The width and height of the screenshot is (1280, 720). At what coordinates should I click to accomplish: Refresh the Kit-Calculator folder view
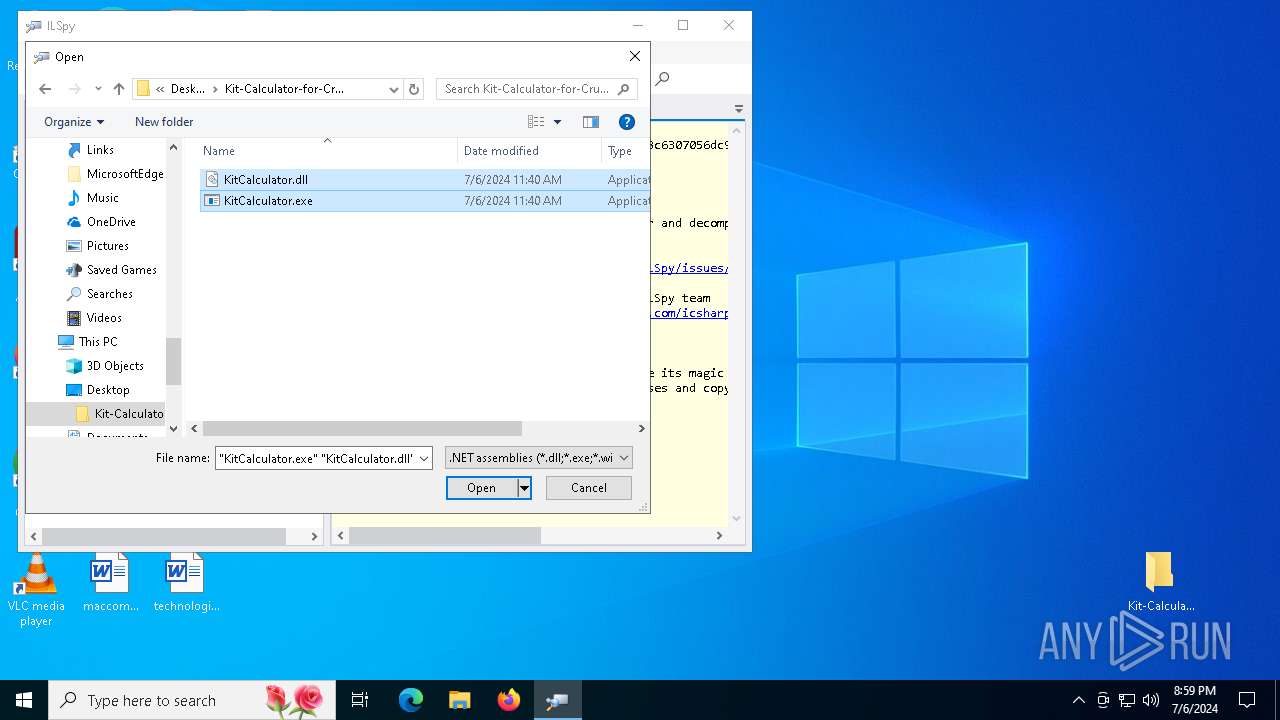click(414, 89)
